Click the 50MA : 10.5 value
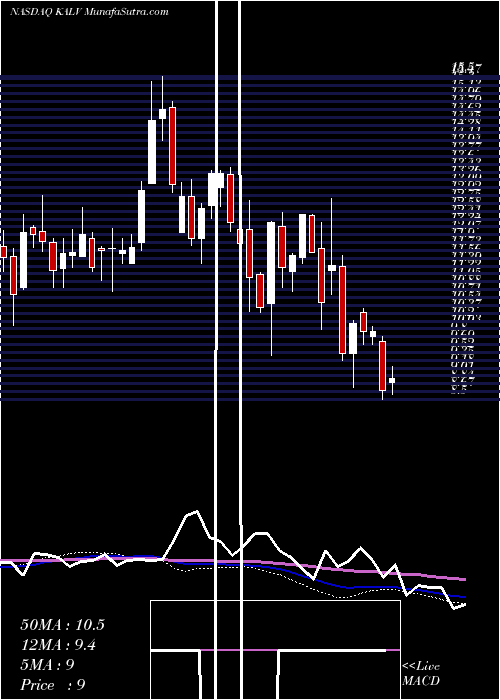This screenshot has width=500, height=700. tap(62, 625)
